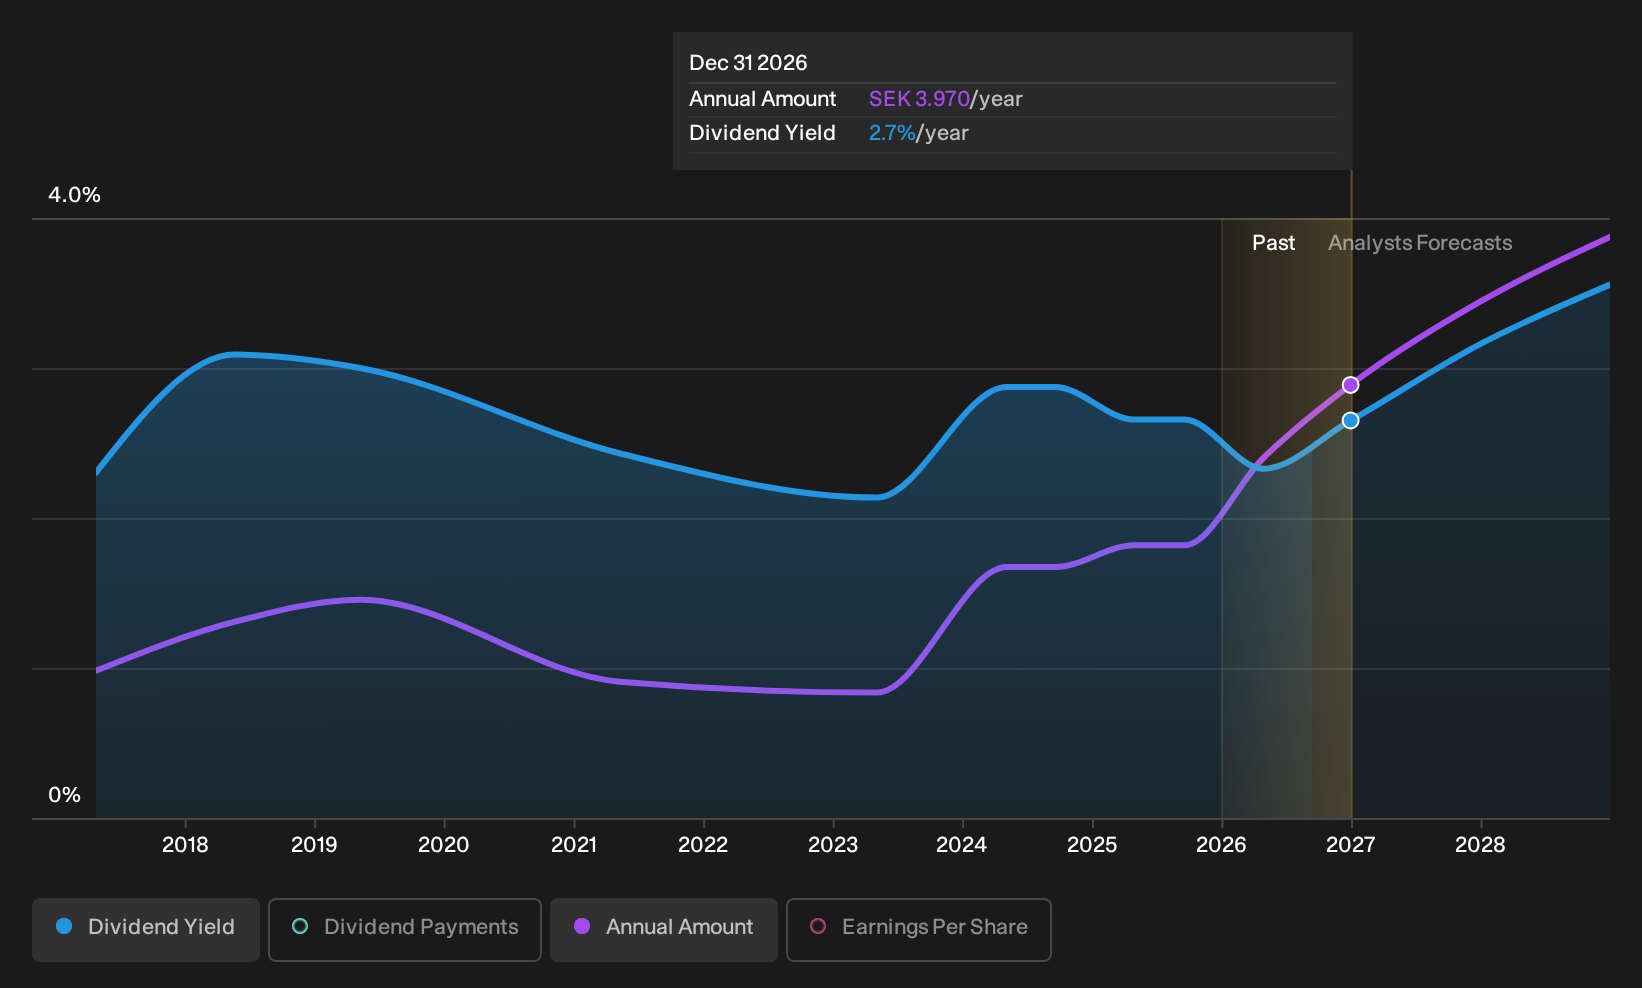Click the 2023 x-axis label
Image resolution: width=1642 pixels, height=988 pixels.
coord(833,845)
